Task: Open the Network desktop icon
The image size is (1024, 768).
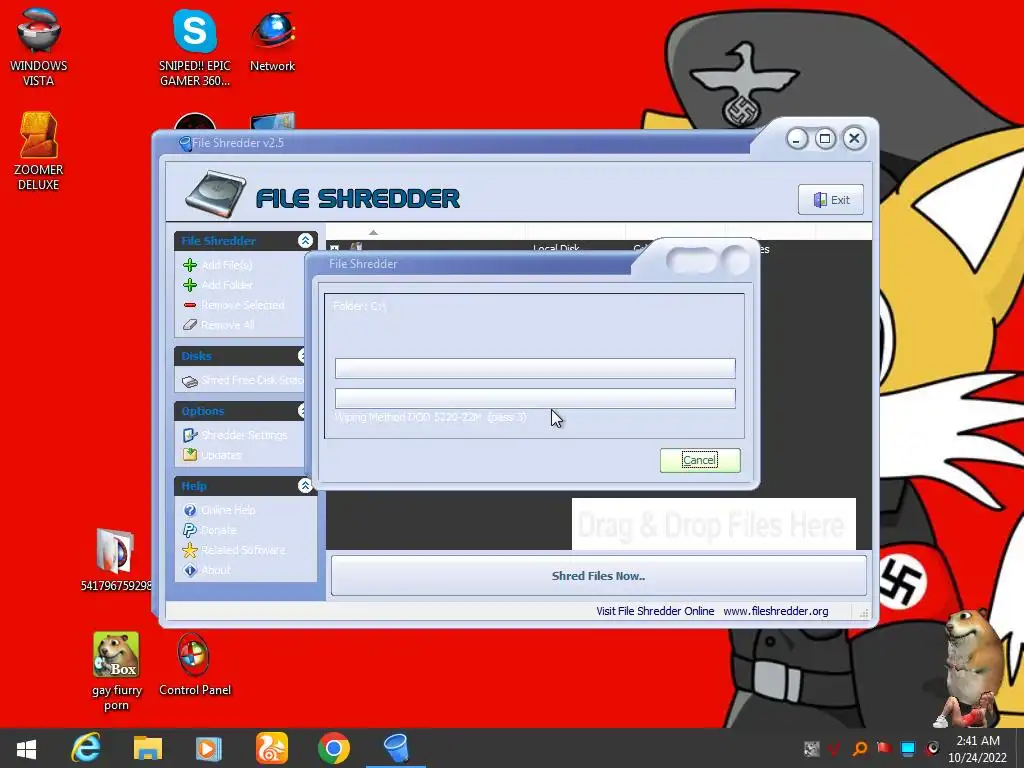Action: [272, 42]
